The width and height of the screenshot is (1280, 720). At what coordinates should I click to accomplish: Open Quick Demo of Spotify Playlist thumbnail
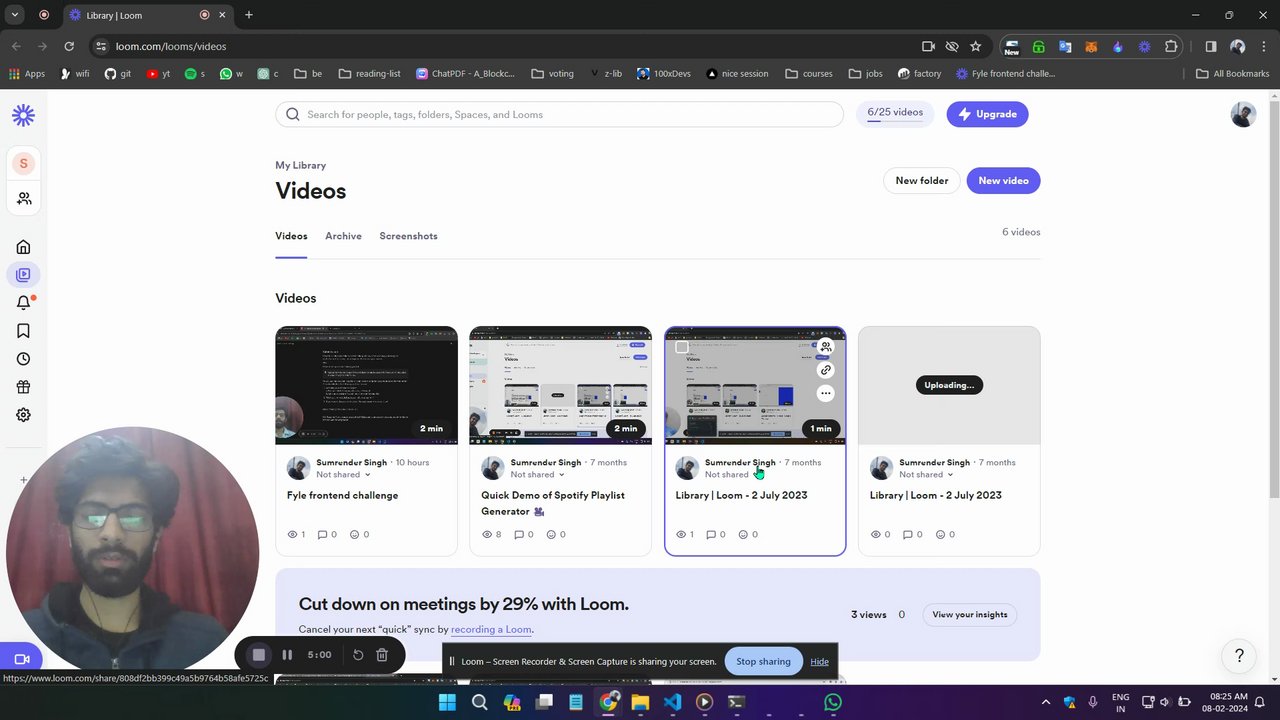pyautogui.click(x=560, y=385)
